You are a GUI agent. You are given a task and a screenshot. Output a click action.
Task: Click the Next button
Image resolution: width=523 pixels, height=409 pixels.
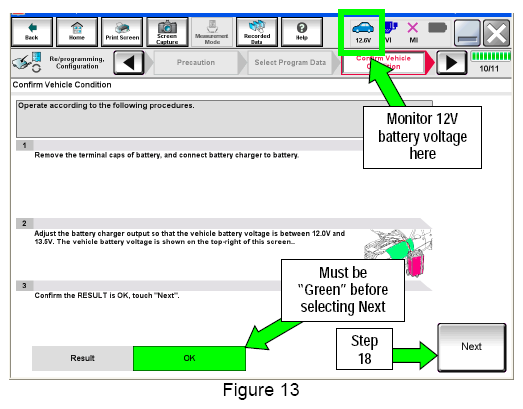[x=472, y=347]
